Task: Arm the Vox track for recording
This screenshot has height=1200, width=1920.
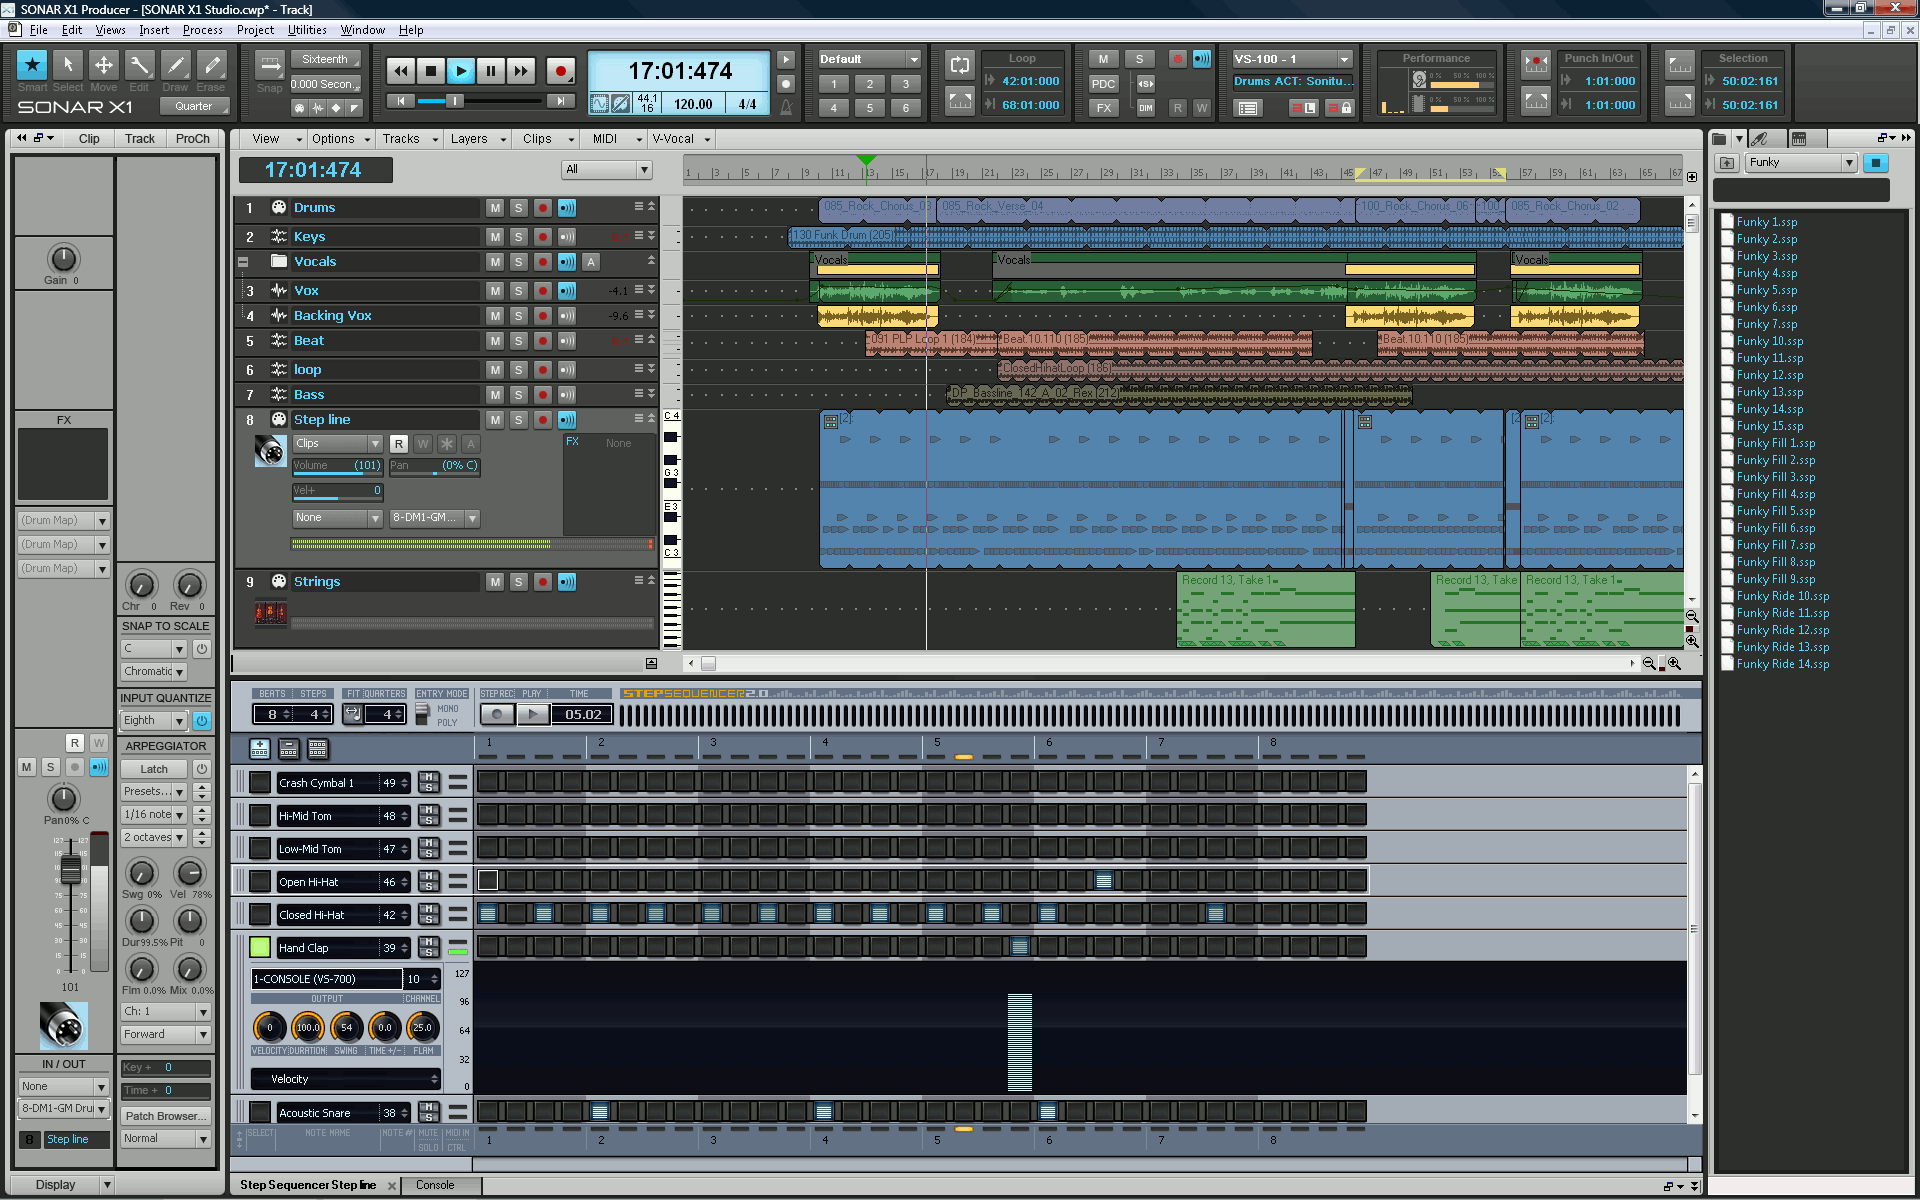Action: coord(542,291)
